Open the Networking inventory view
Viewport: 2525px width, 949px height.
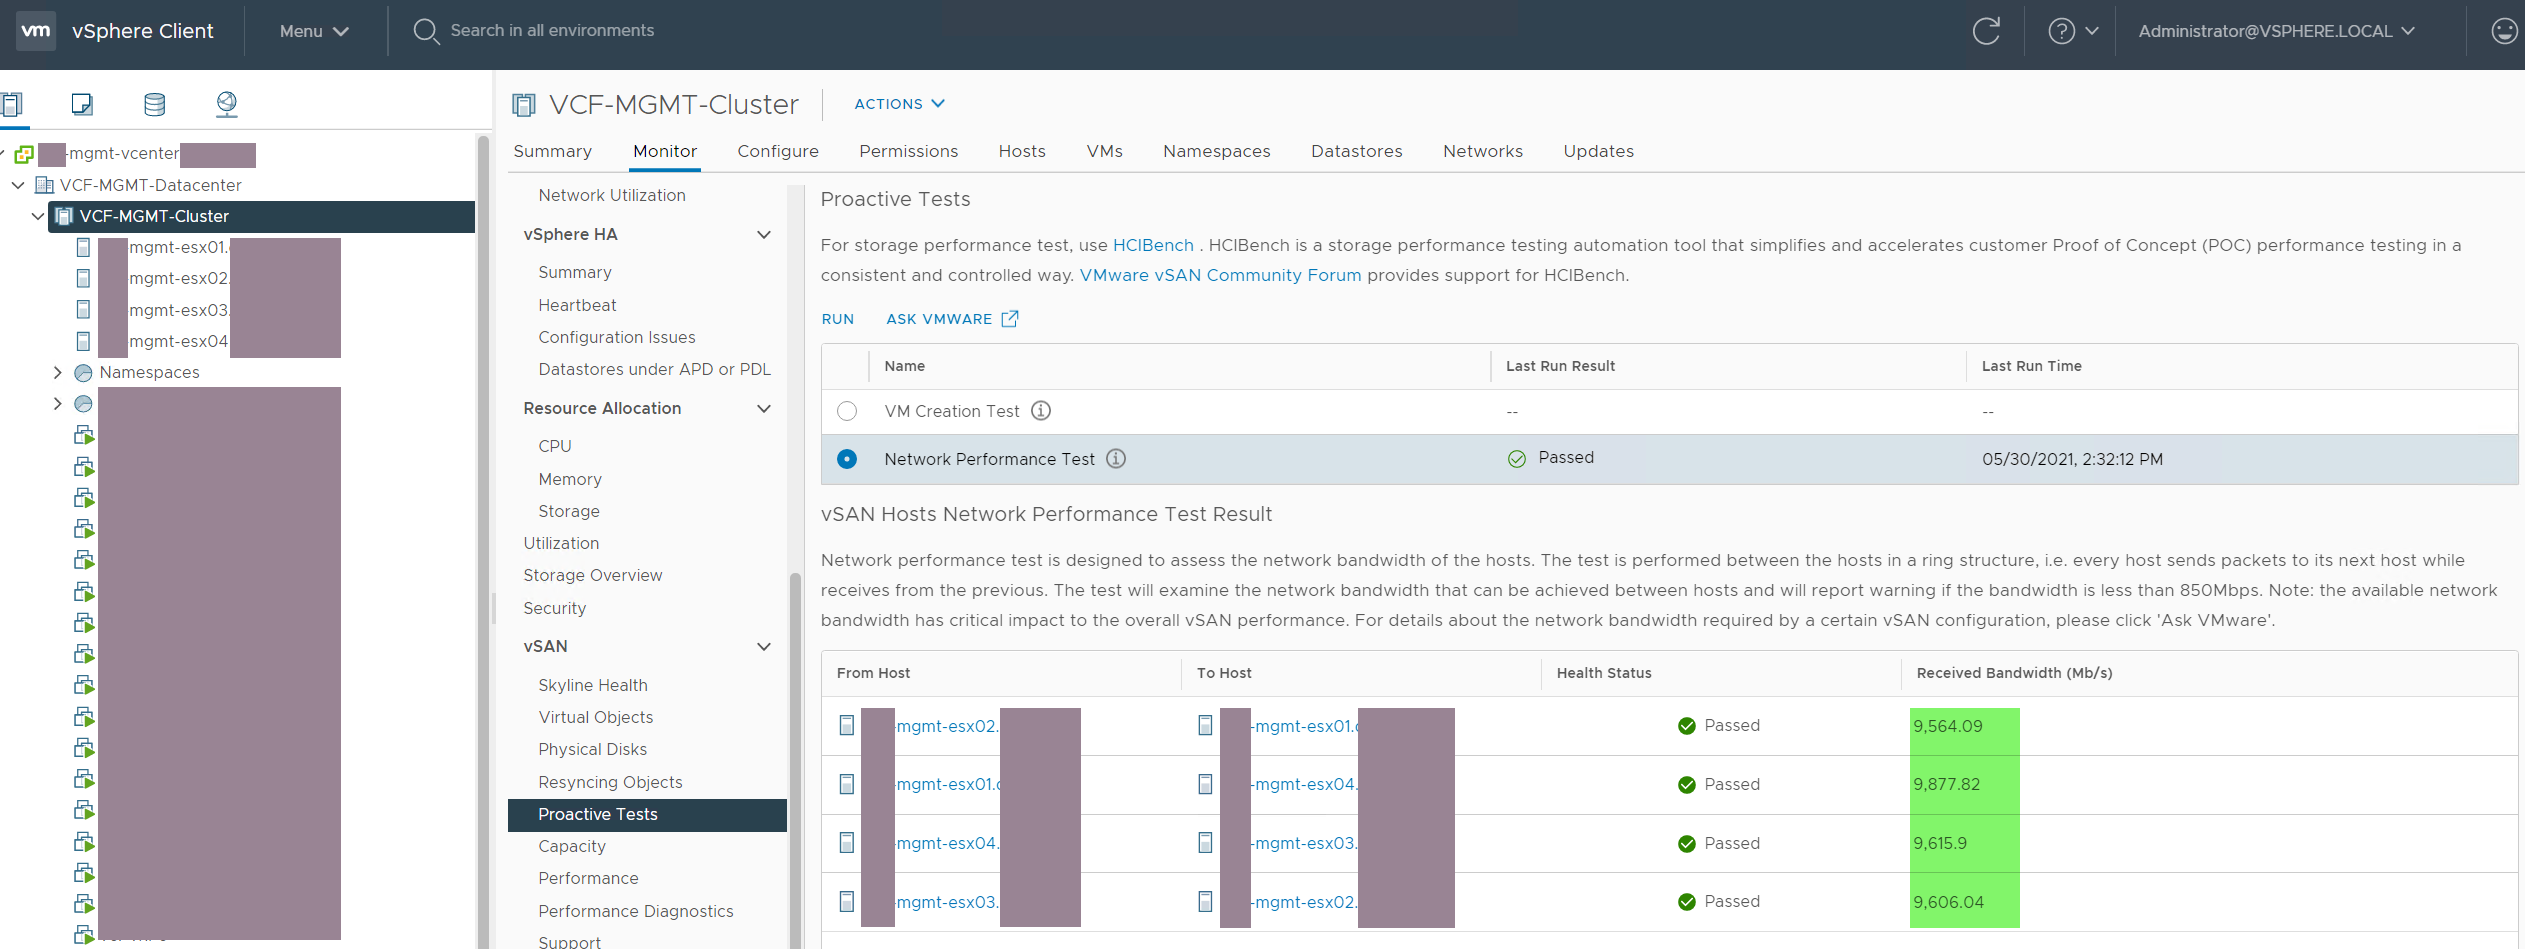pos(227,104)
